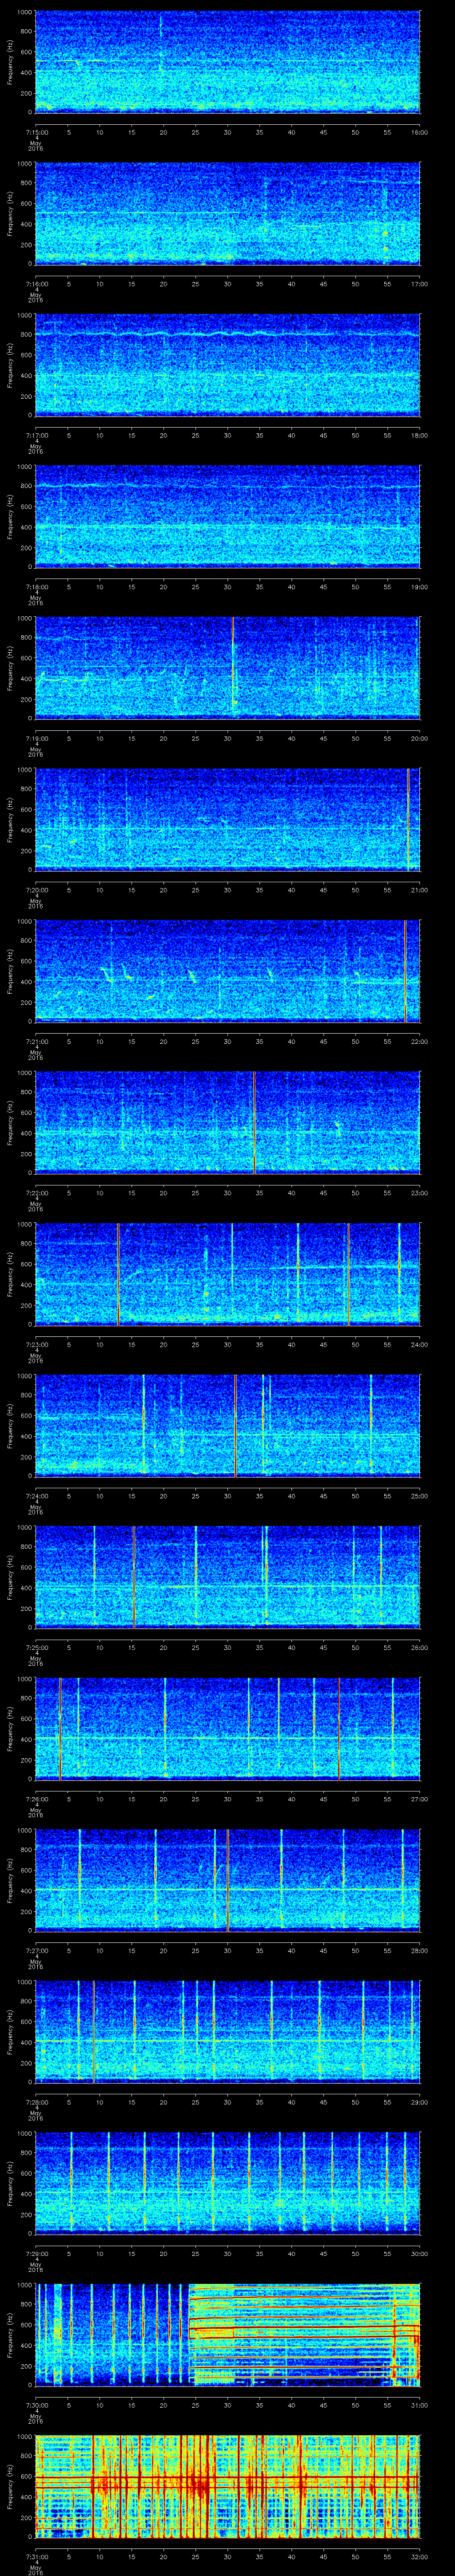This screenshot has height=2576, width=455.
Task: Select the spectrogram panel starting at 7:24:00
Action: click(x=228, y=1425)
